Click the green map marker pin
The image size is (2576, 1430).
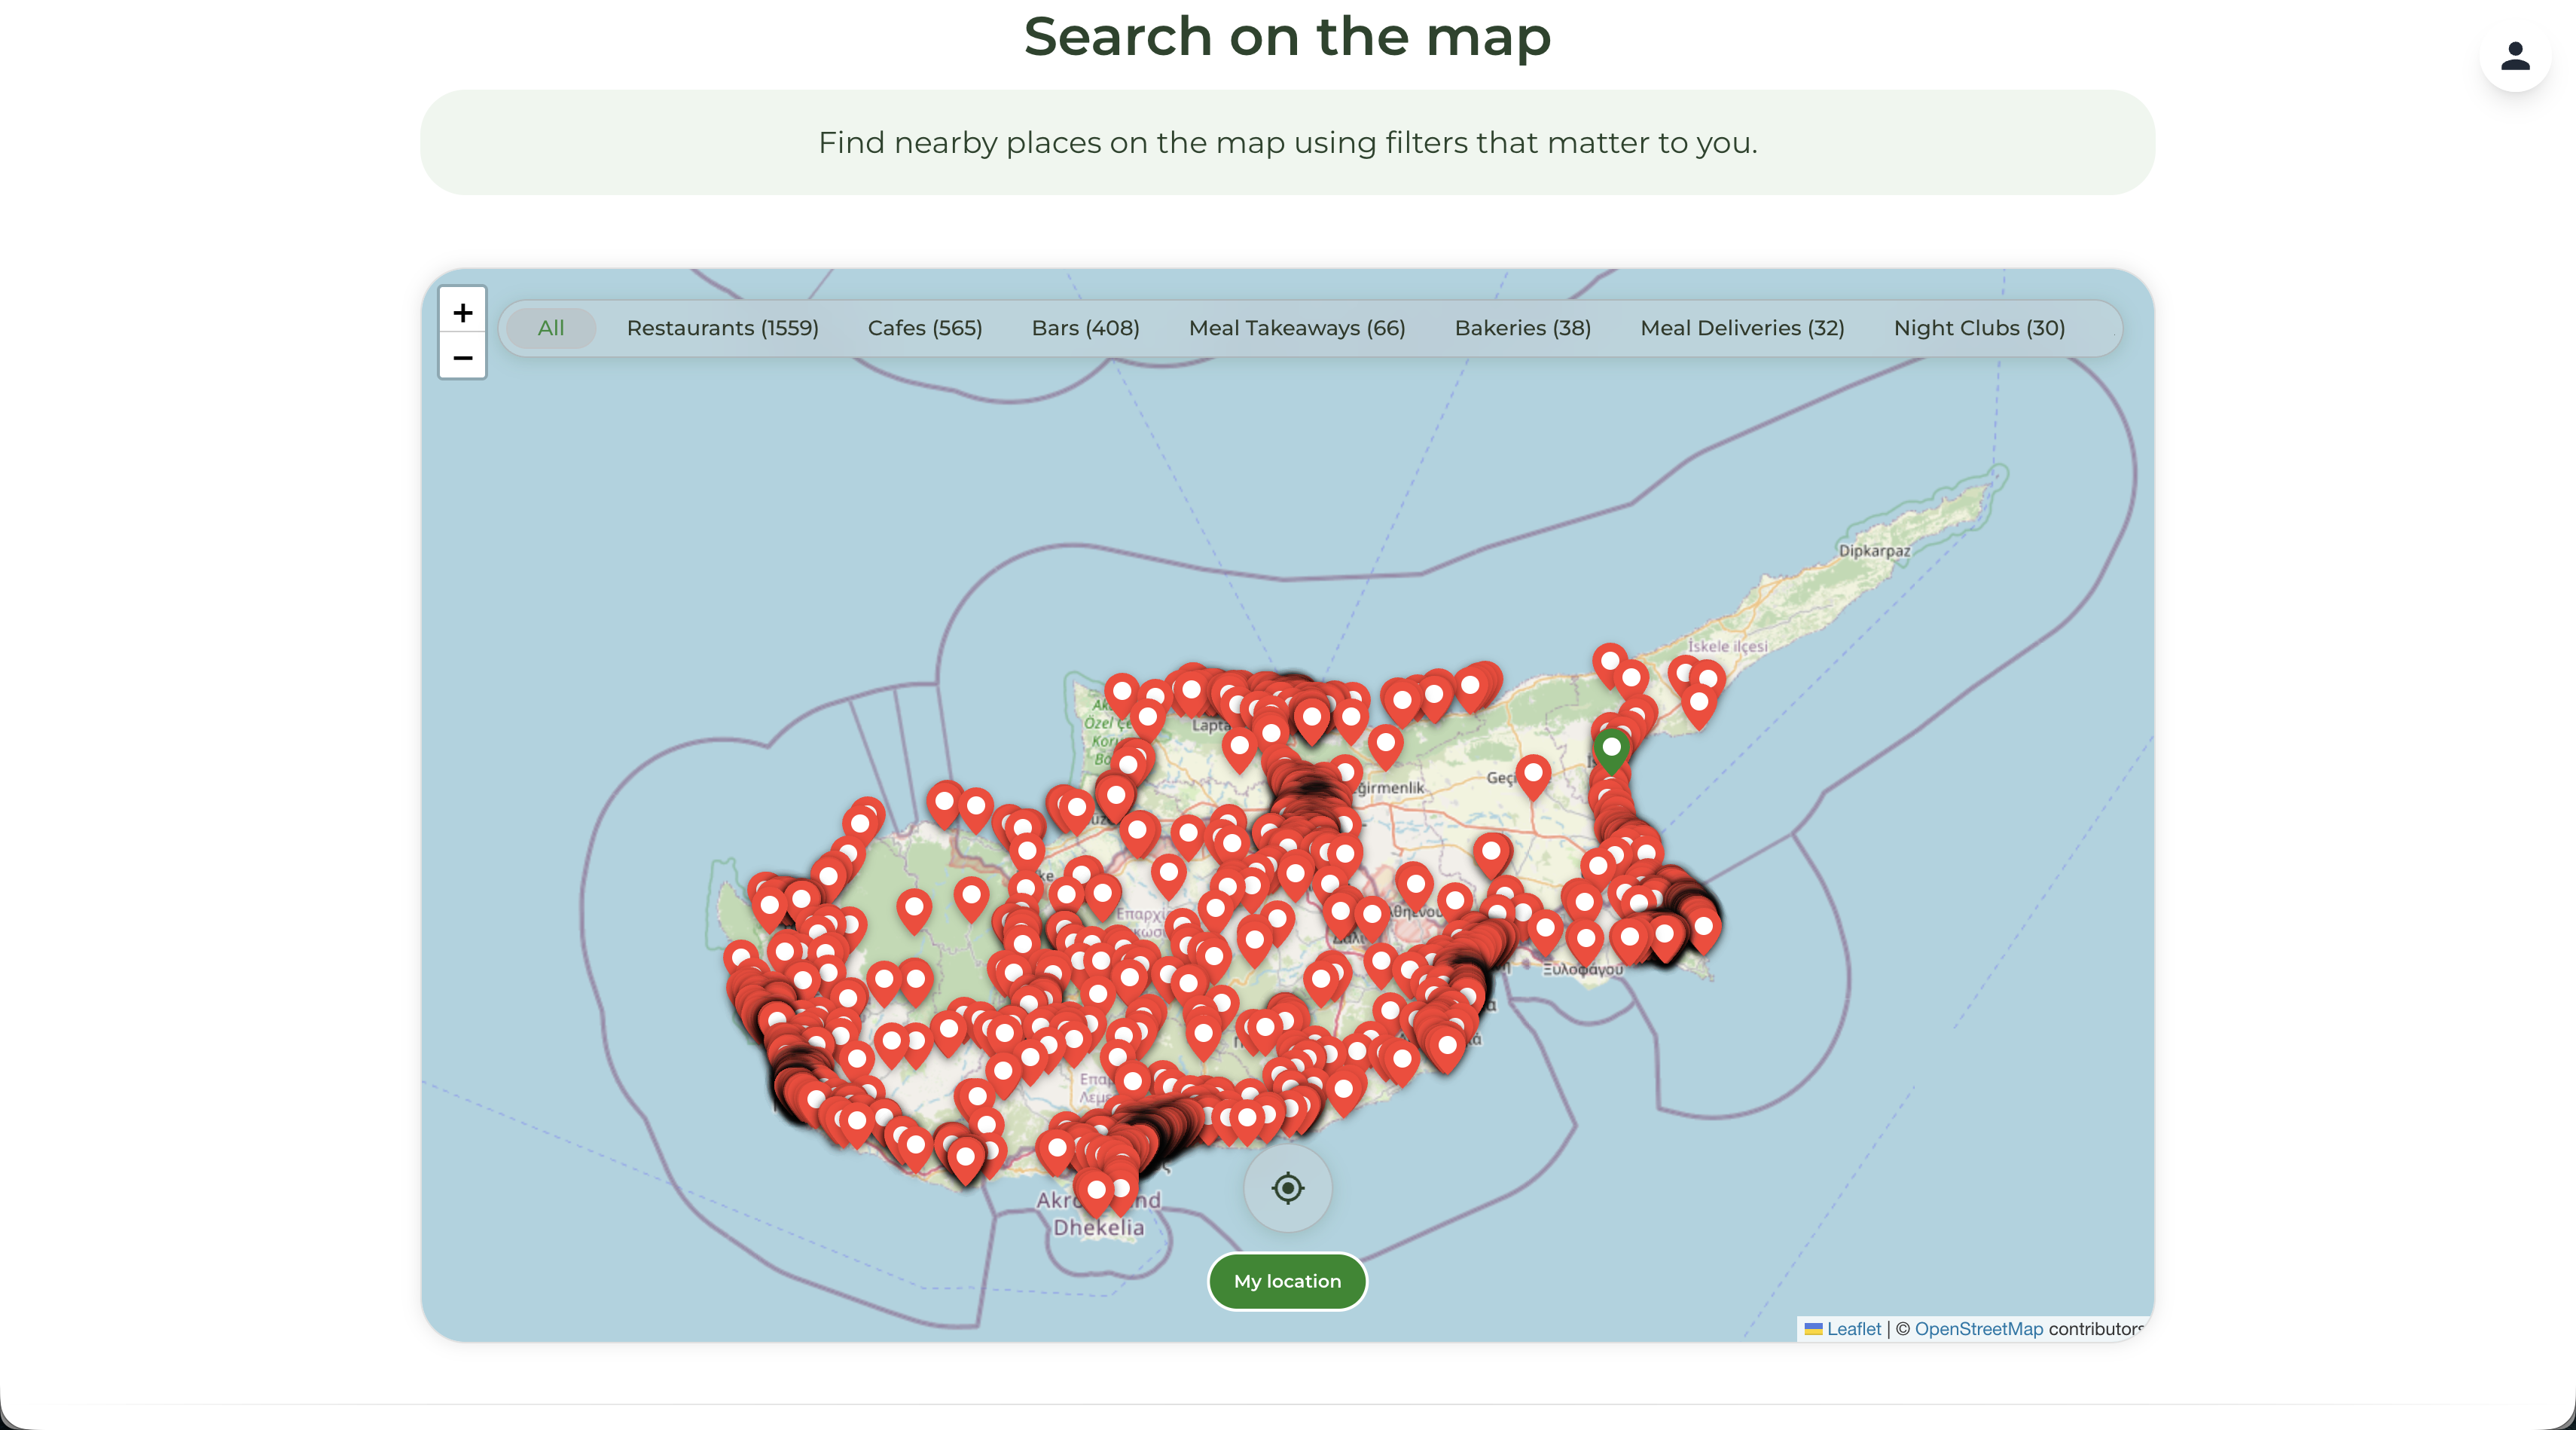1611,748
